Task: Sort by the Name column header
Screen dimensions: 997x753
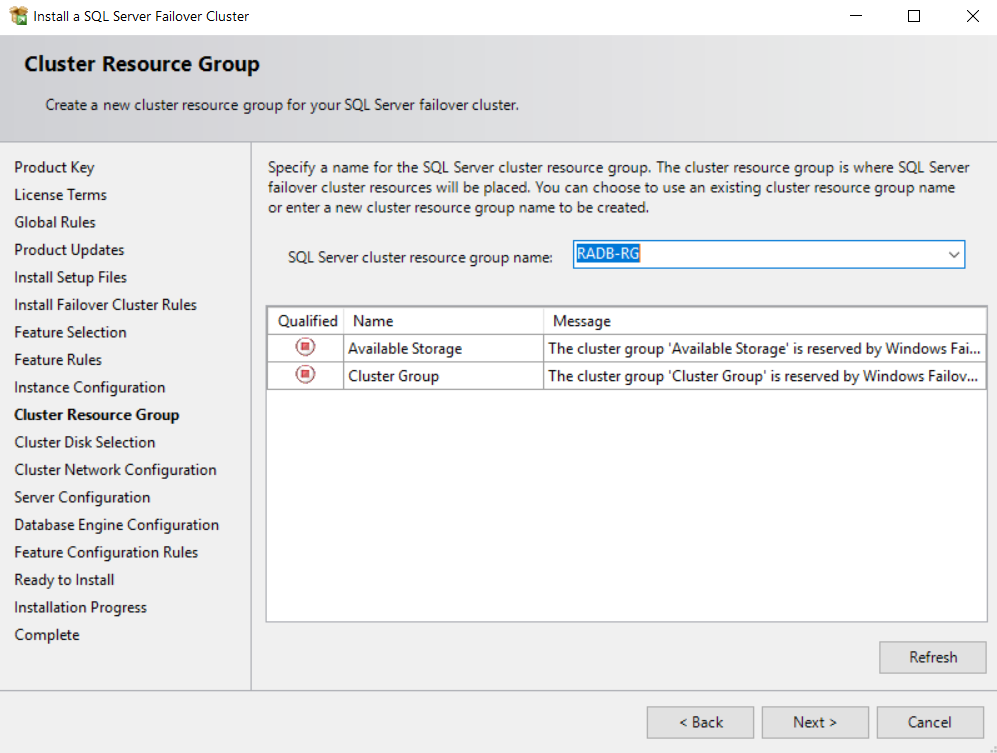Action: pyautogui.click(x=443, y=321)
